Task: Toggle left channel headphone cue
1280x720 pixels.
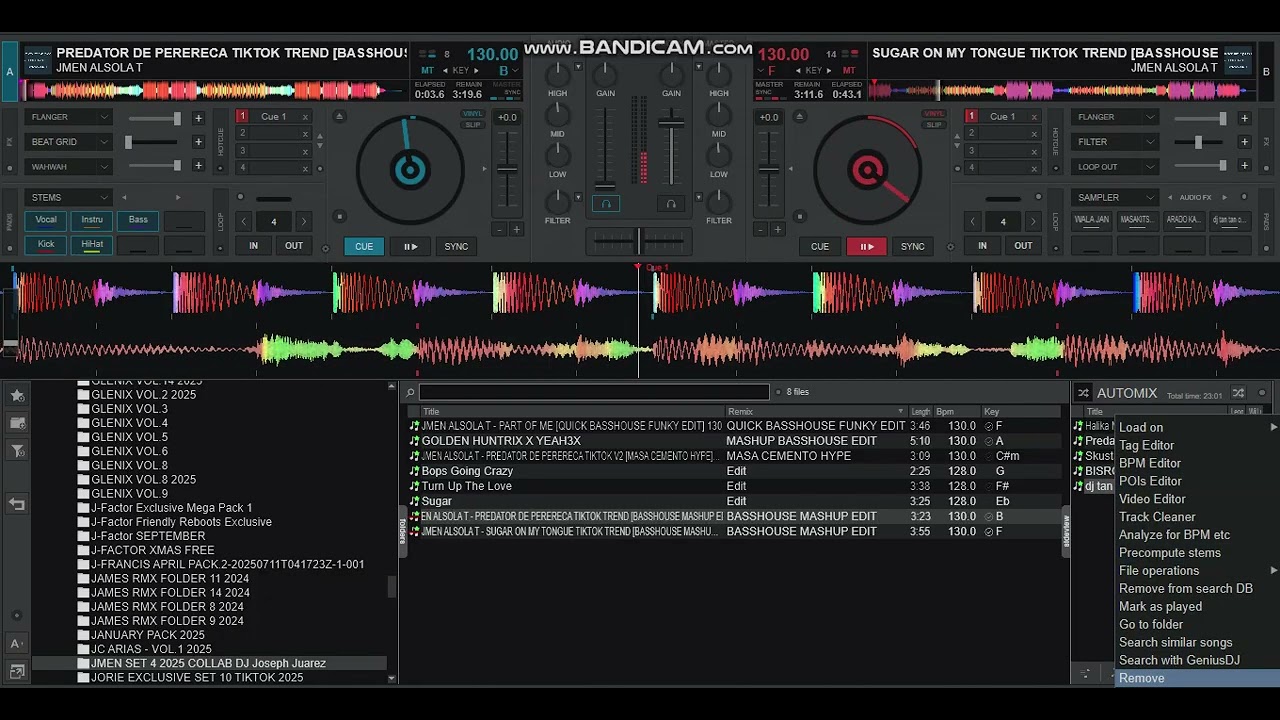Action: [605, 204]
